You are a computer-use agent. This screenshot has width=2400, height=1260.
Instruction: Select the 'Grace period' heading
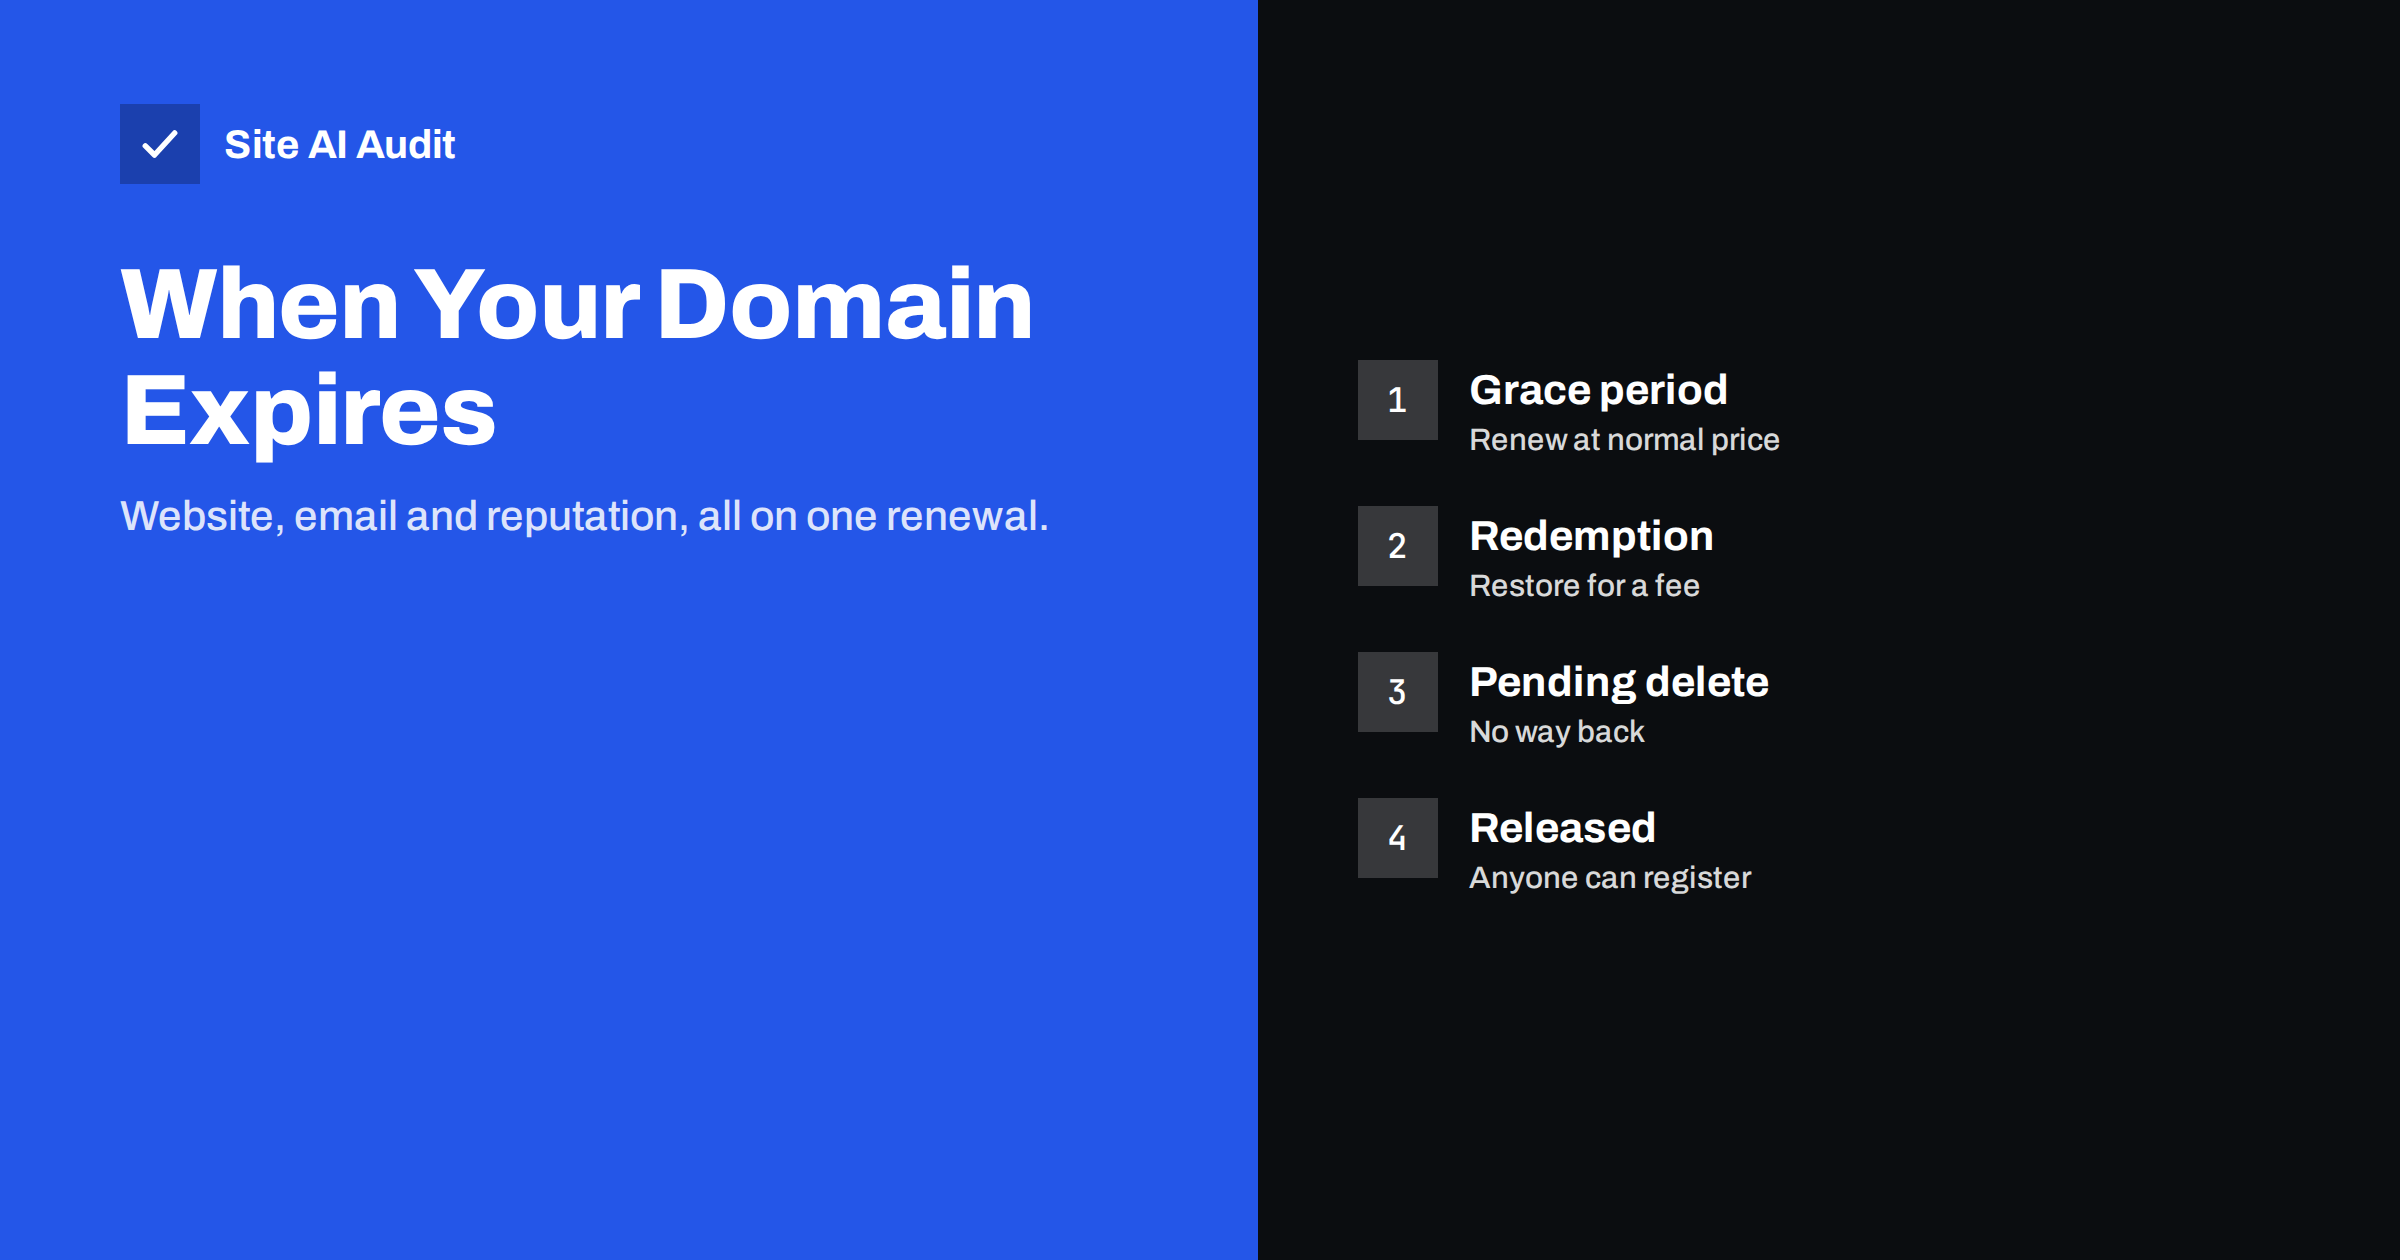[1598, 390]
